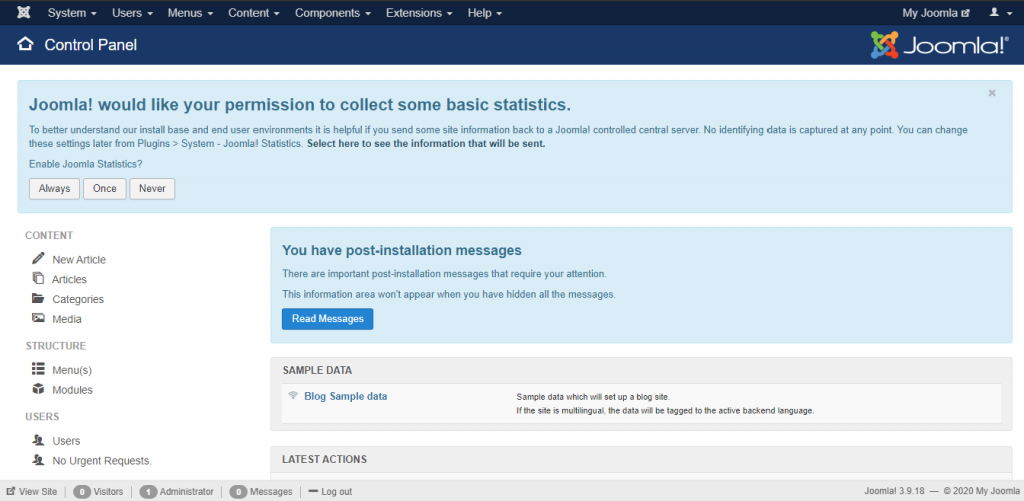The height and width of the screenshot is (501, 1024).
Task: Open Media manager link
Action: (67, 319)
